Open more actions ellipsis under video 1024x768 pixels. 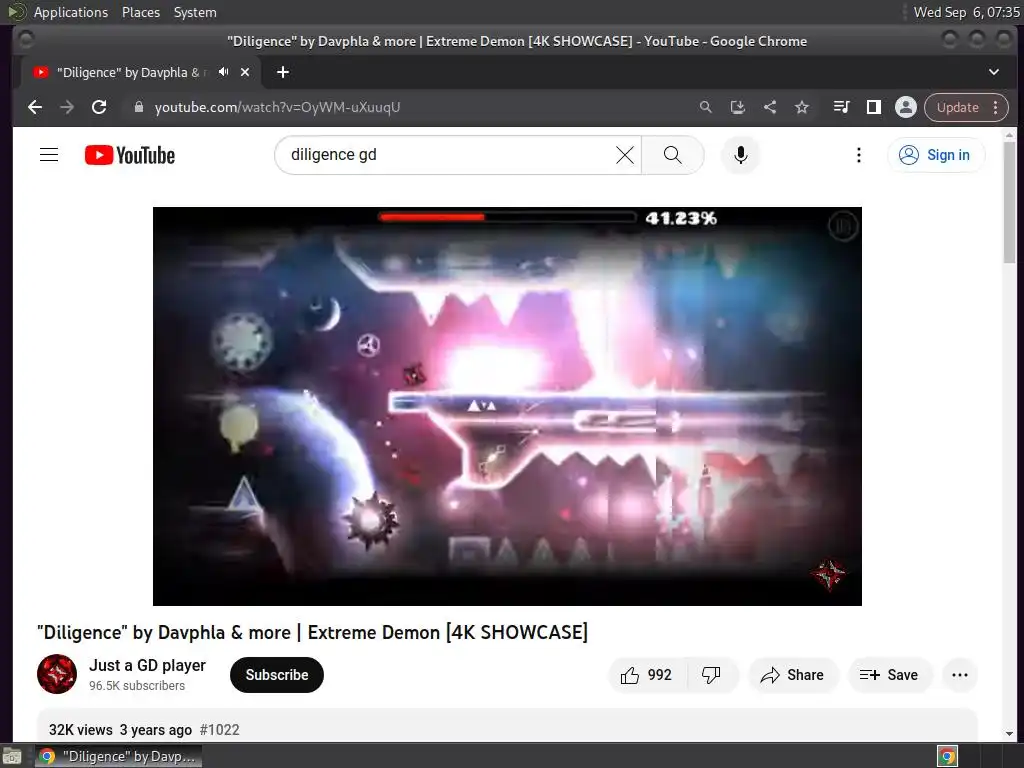pyautogui.click(x=960, y=675)
